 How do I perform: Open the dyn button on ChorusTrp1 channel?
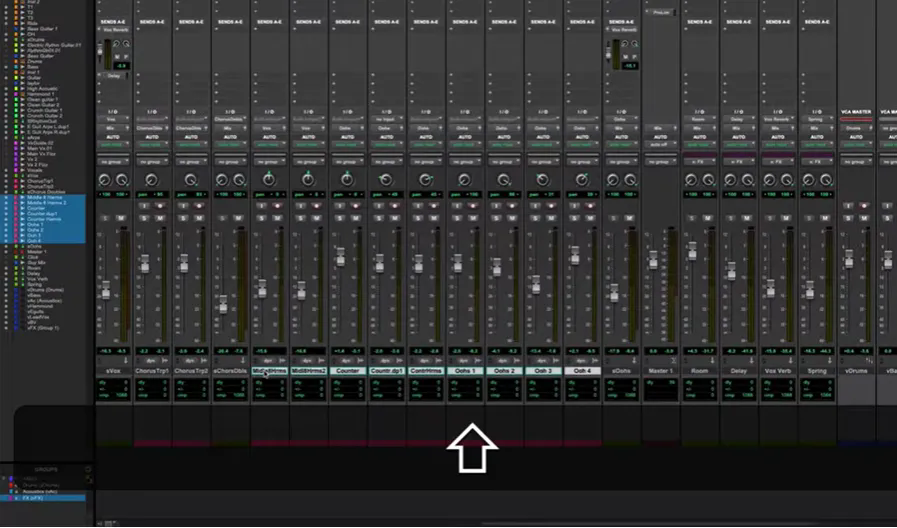coord(151,360)
